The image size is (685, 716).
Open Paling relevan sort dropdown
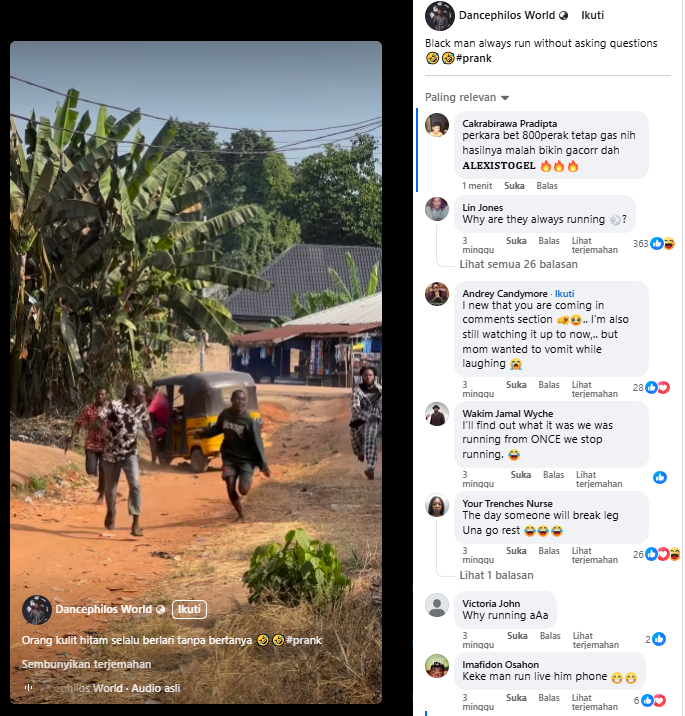coord(467,97)
